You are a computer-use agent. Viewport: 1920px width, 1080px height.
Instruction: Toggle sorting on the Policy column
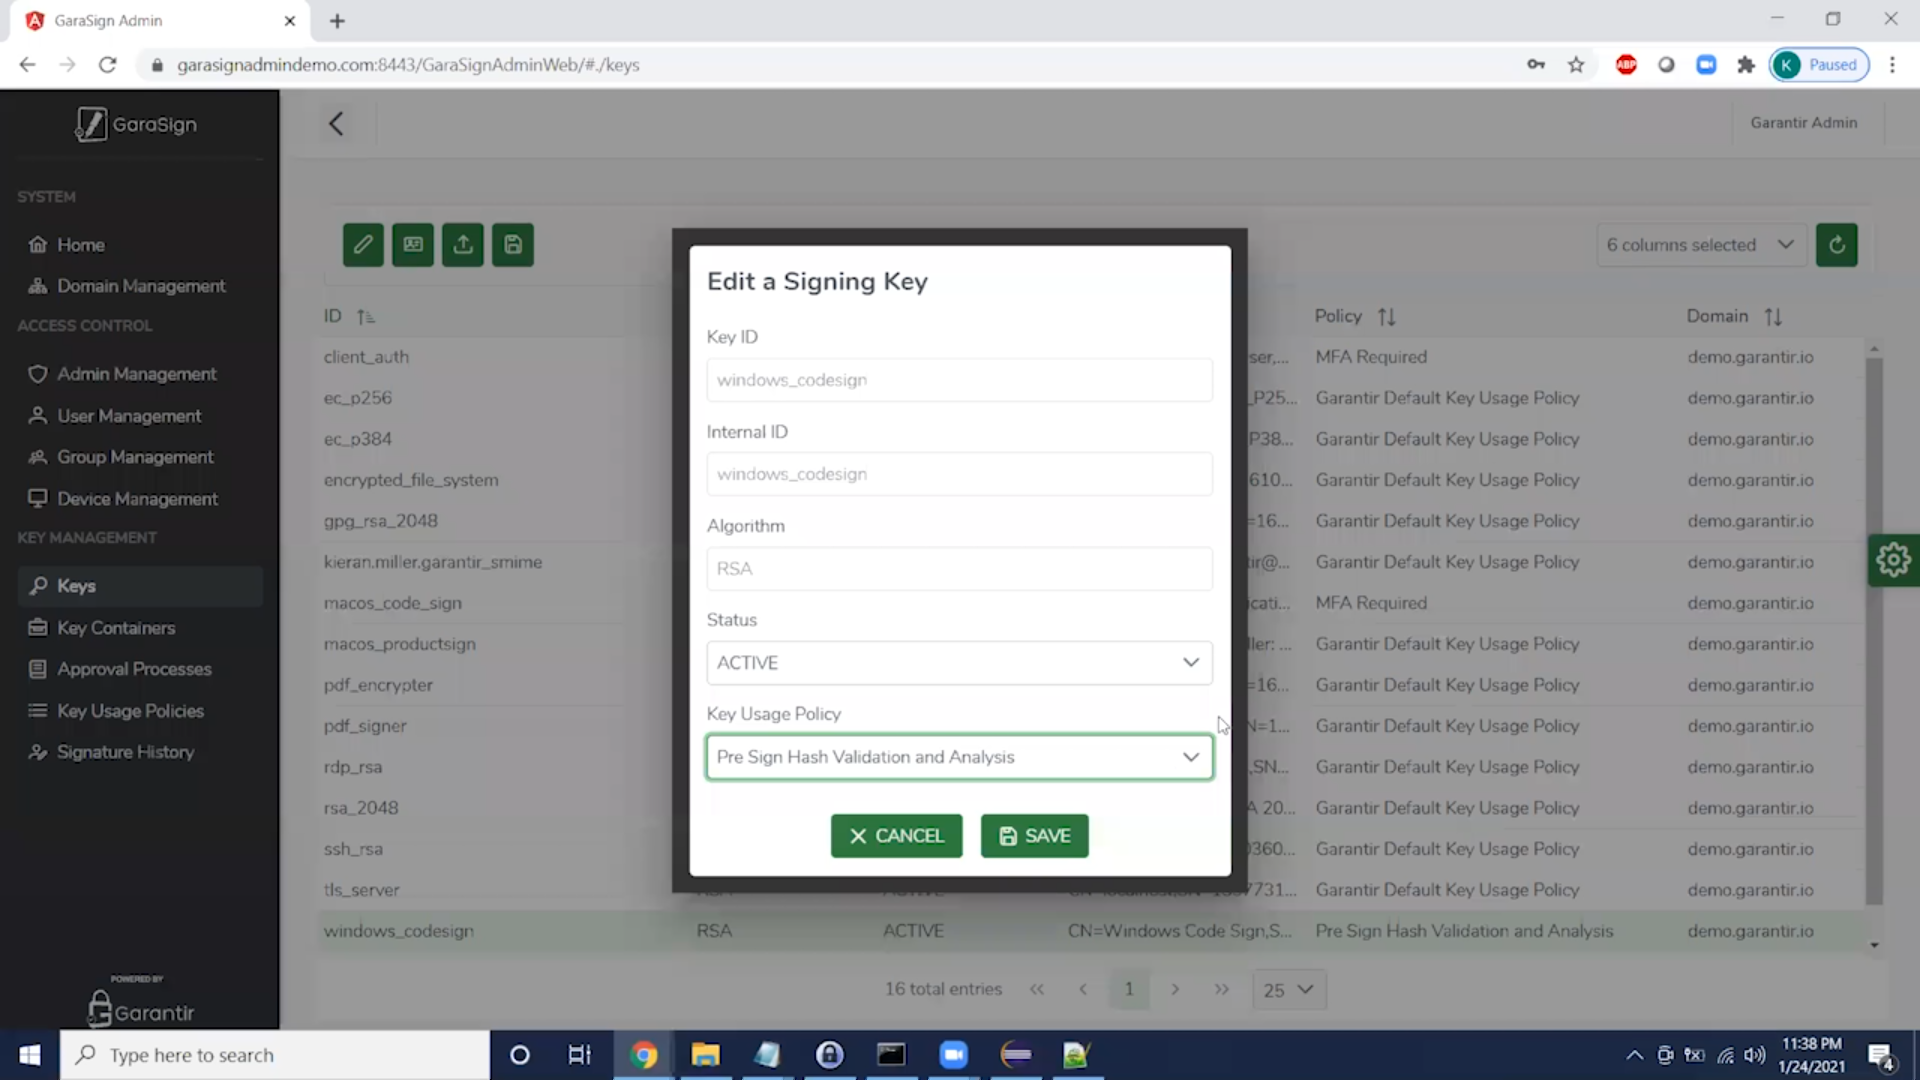(x=1388, y=316)
